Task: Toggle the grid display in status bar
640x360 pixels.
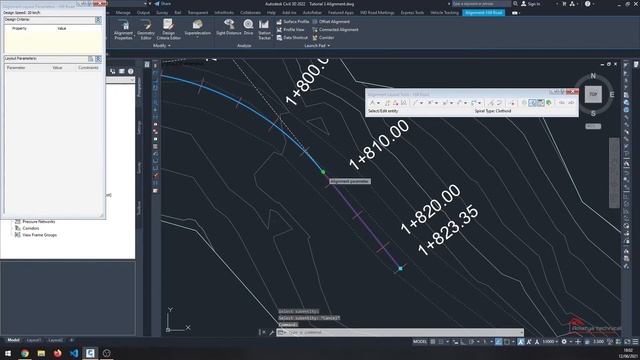Action: click(433, 342)
